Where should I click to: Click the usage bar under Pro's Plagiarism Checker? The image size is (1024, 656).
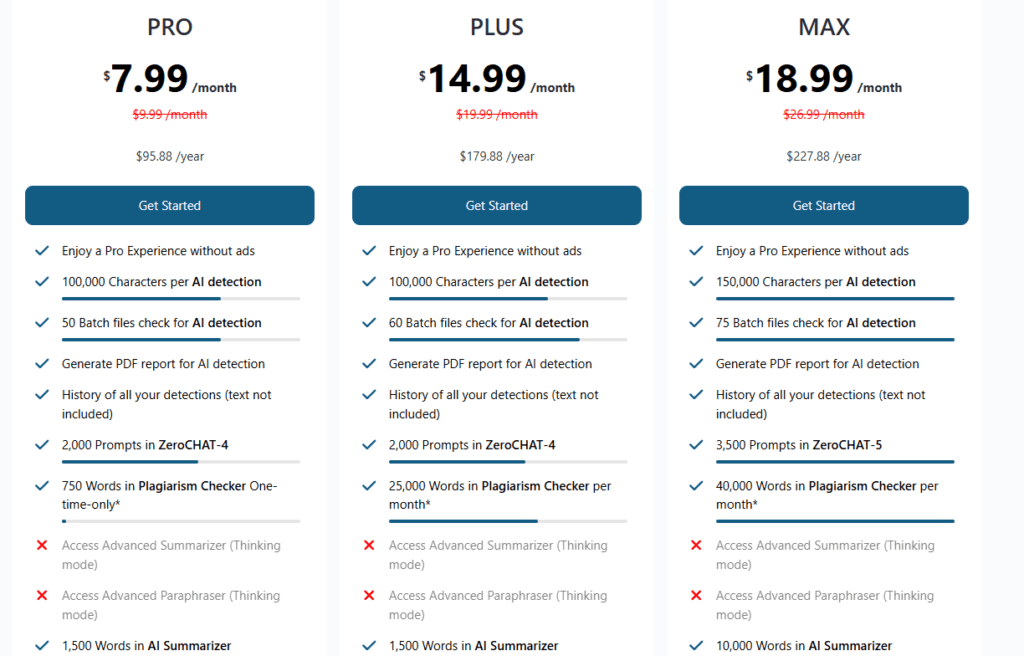180,520
